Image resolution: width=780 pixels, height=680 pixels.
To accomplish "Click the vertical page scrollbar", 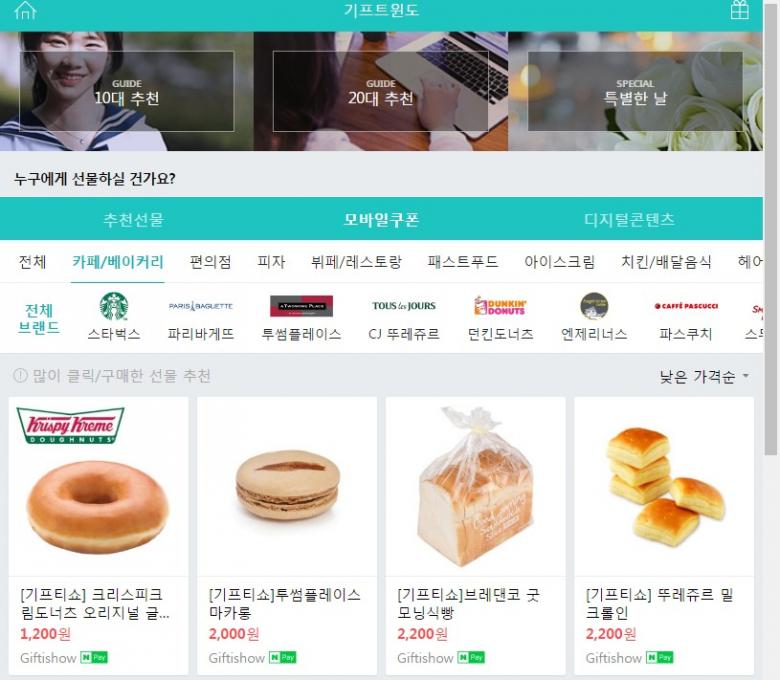I will (771, 229).
